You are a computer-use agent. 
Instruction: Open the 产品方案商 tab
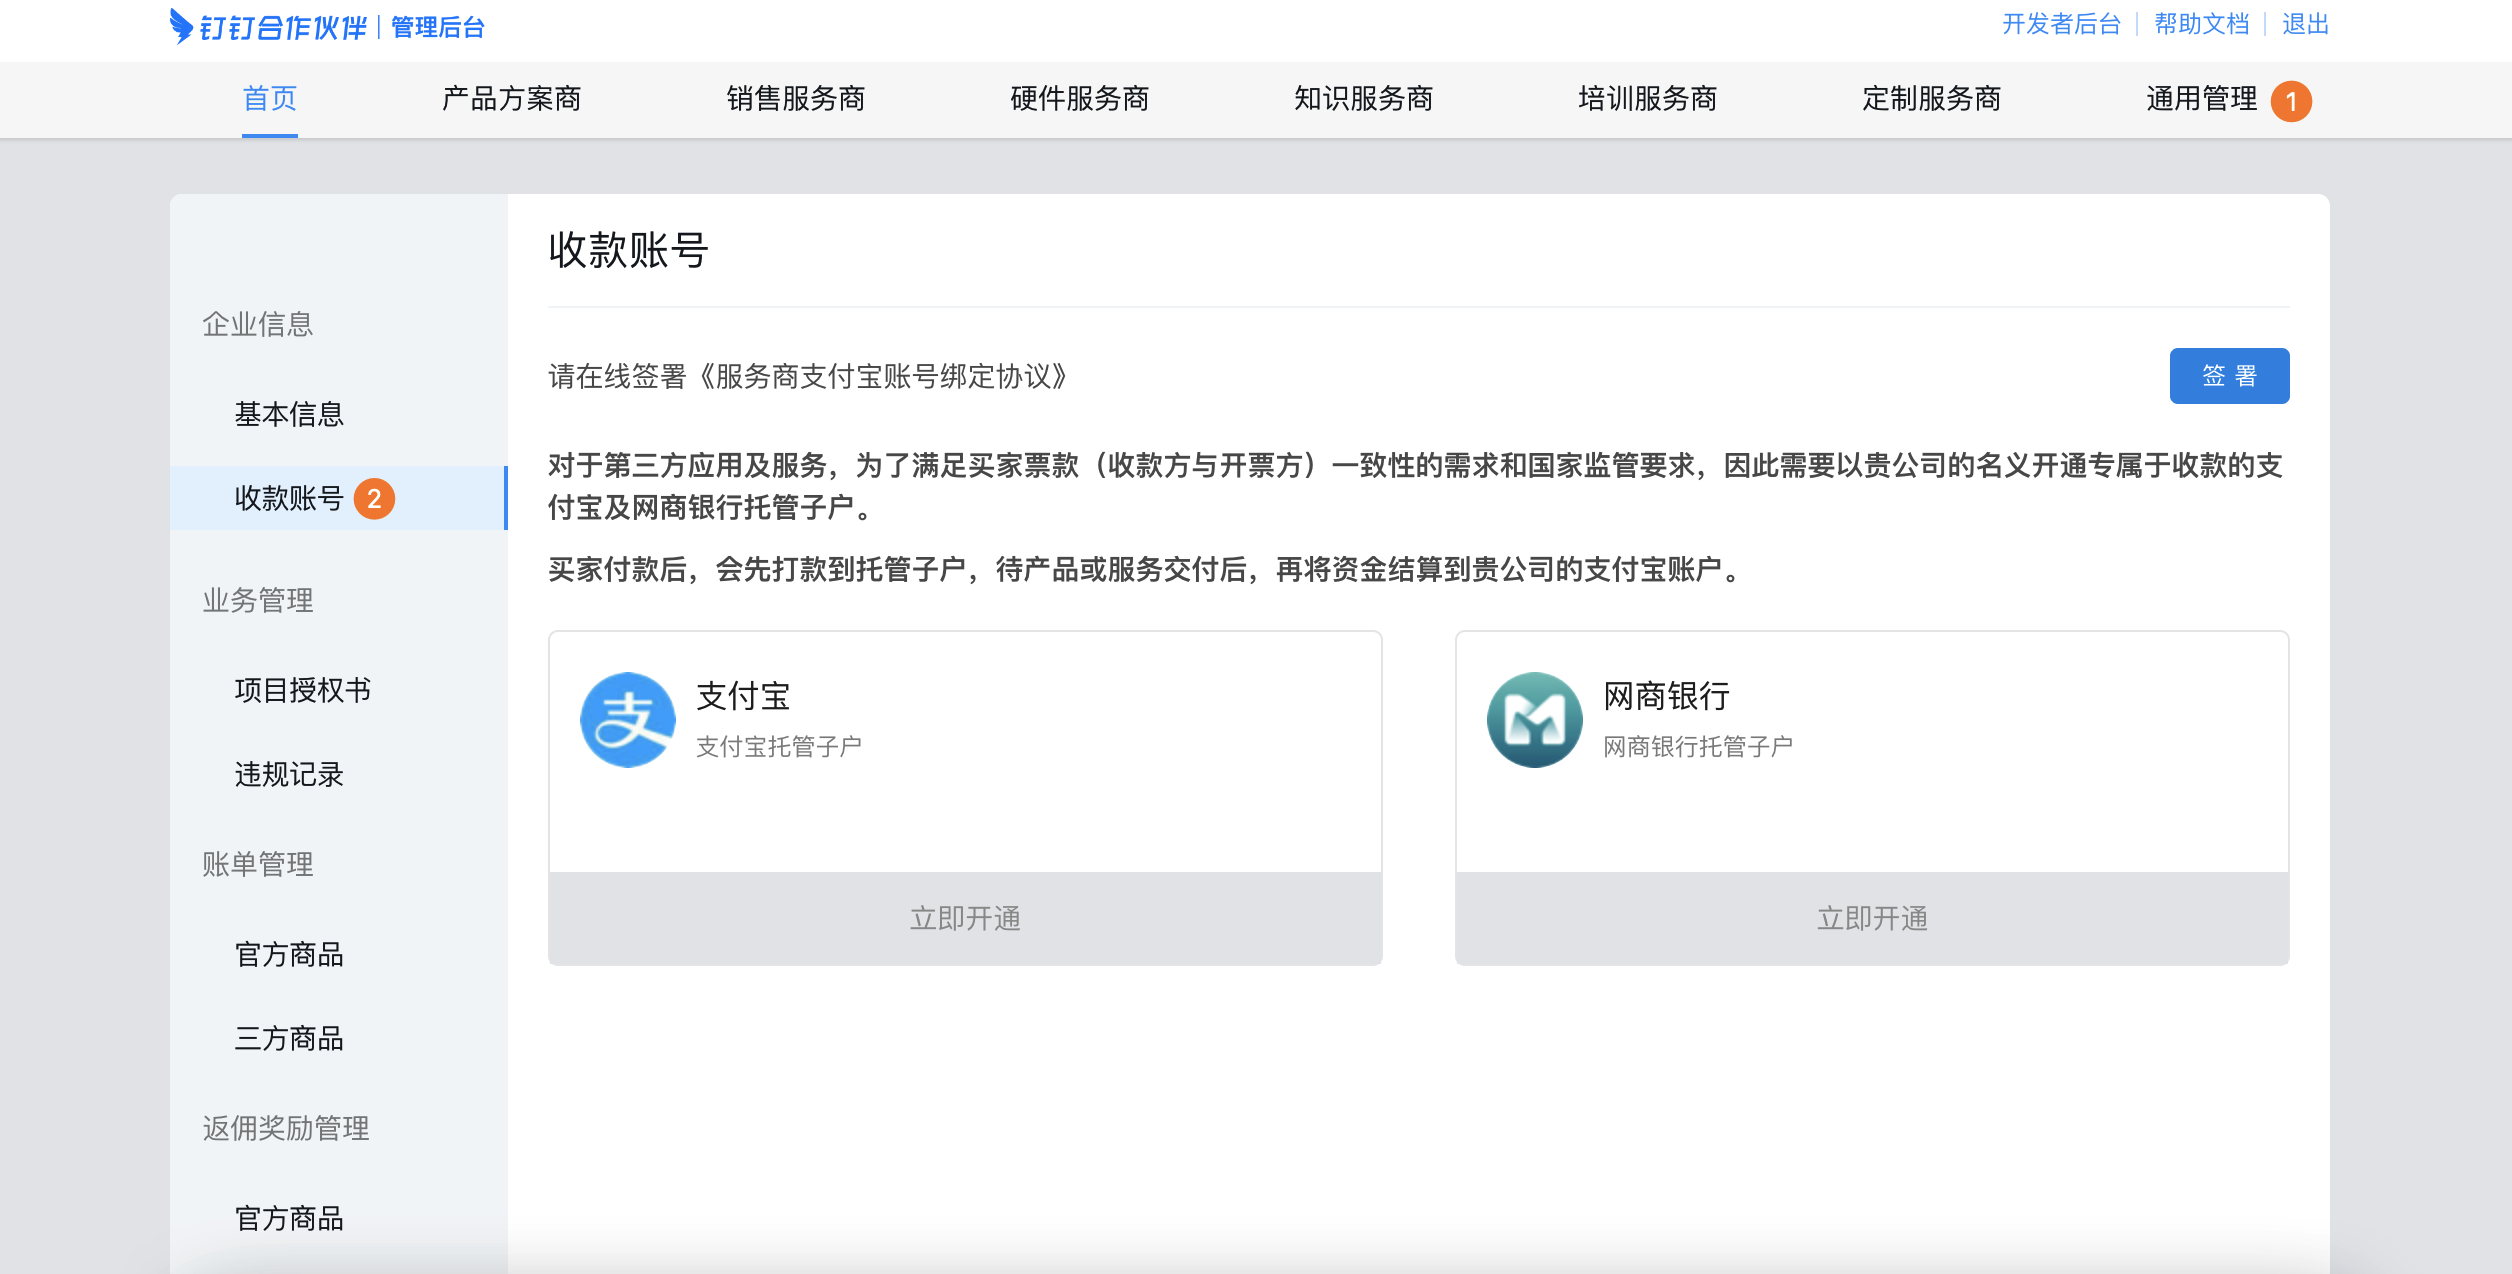click(x=511, y=99)
